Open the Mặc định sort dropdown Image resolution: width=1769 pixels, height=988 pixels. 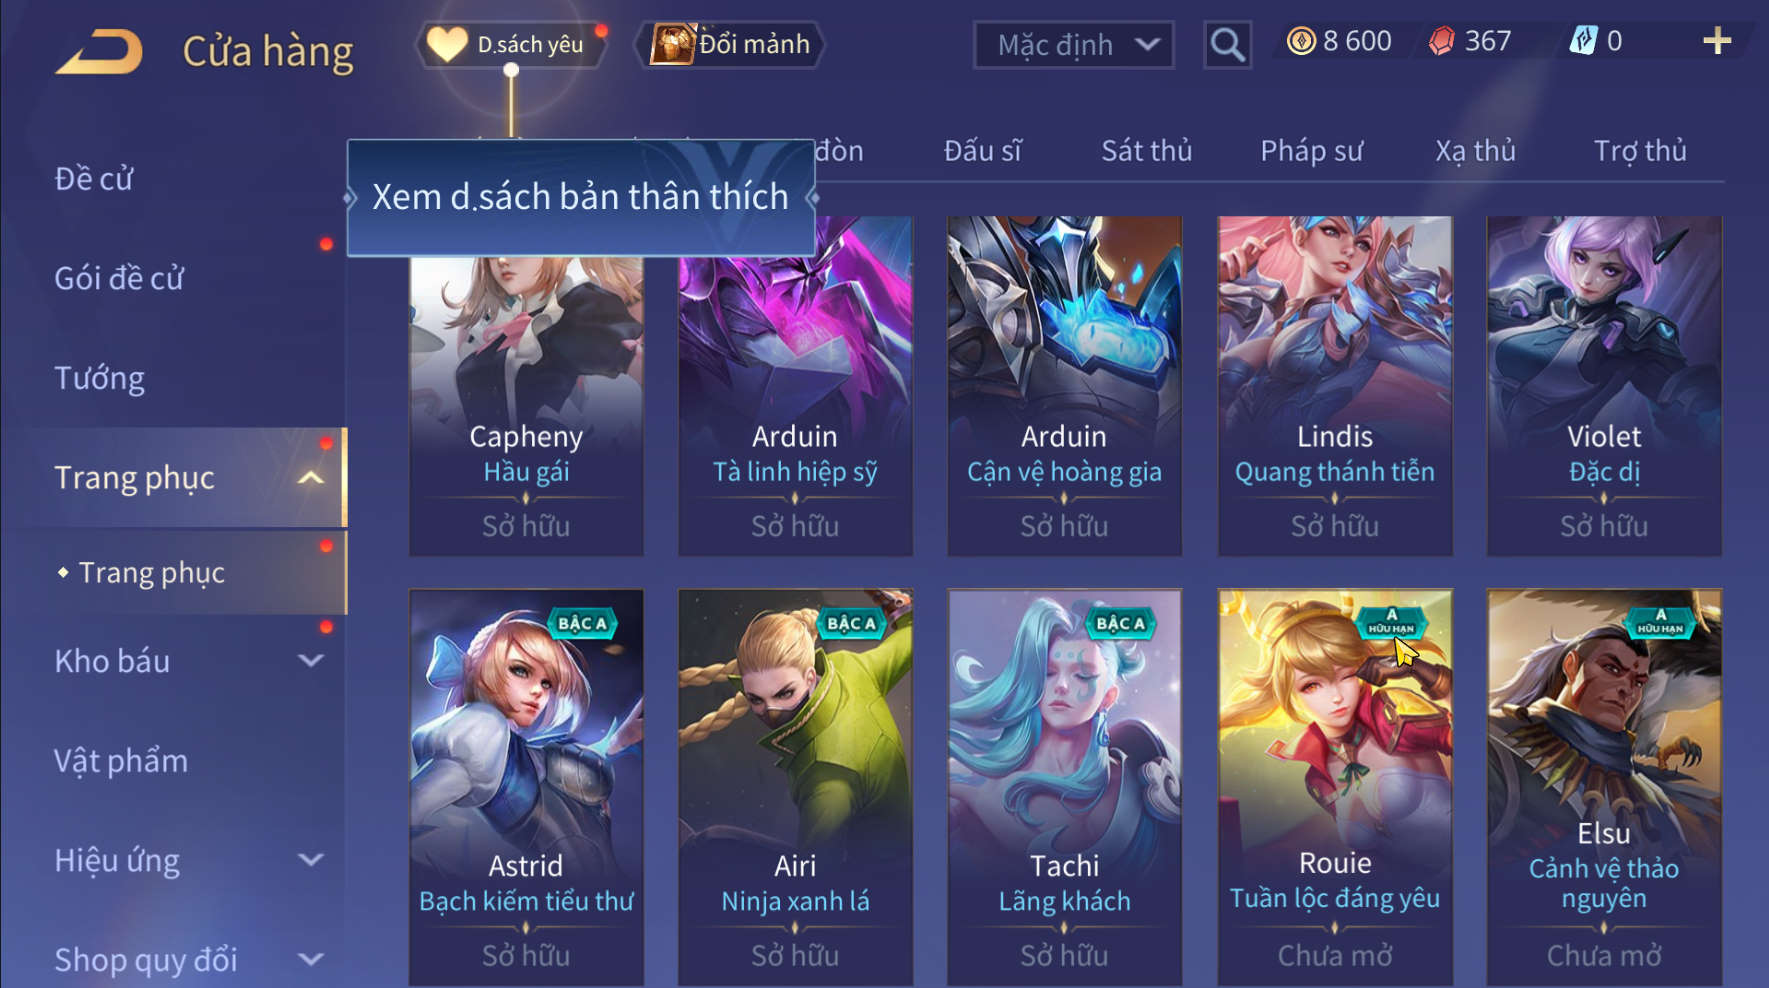click(x=1073, y=45)
